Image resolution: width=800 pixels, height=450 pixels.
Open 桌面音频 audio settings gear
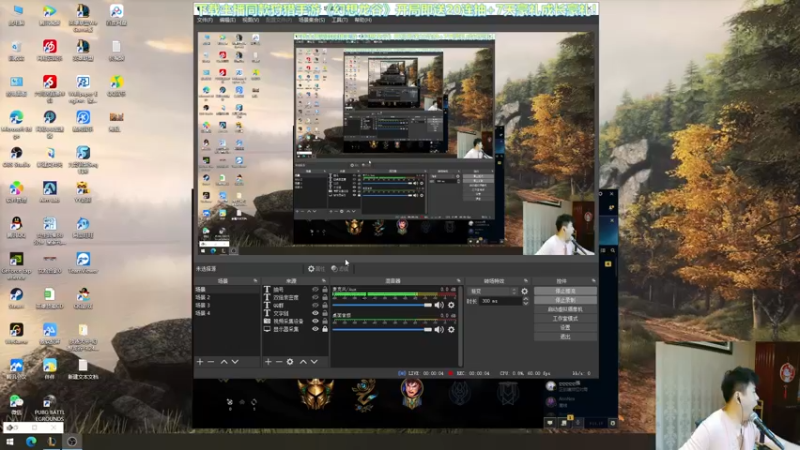click(451, 330)
